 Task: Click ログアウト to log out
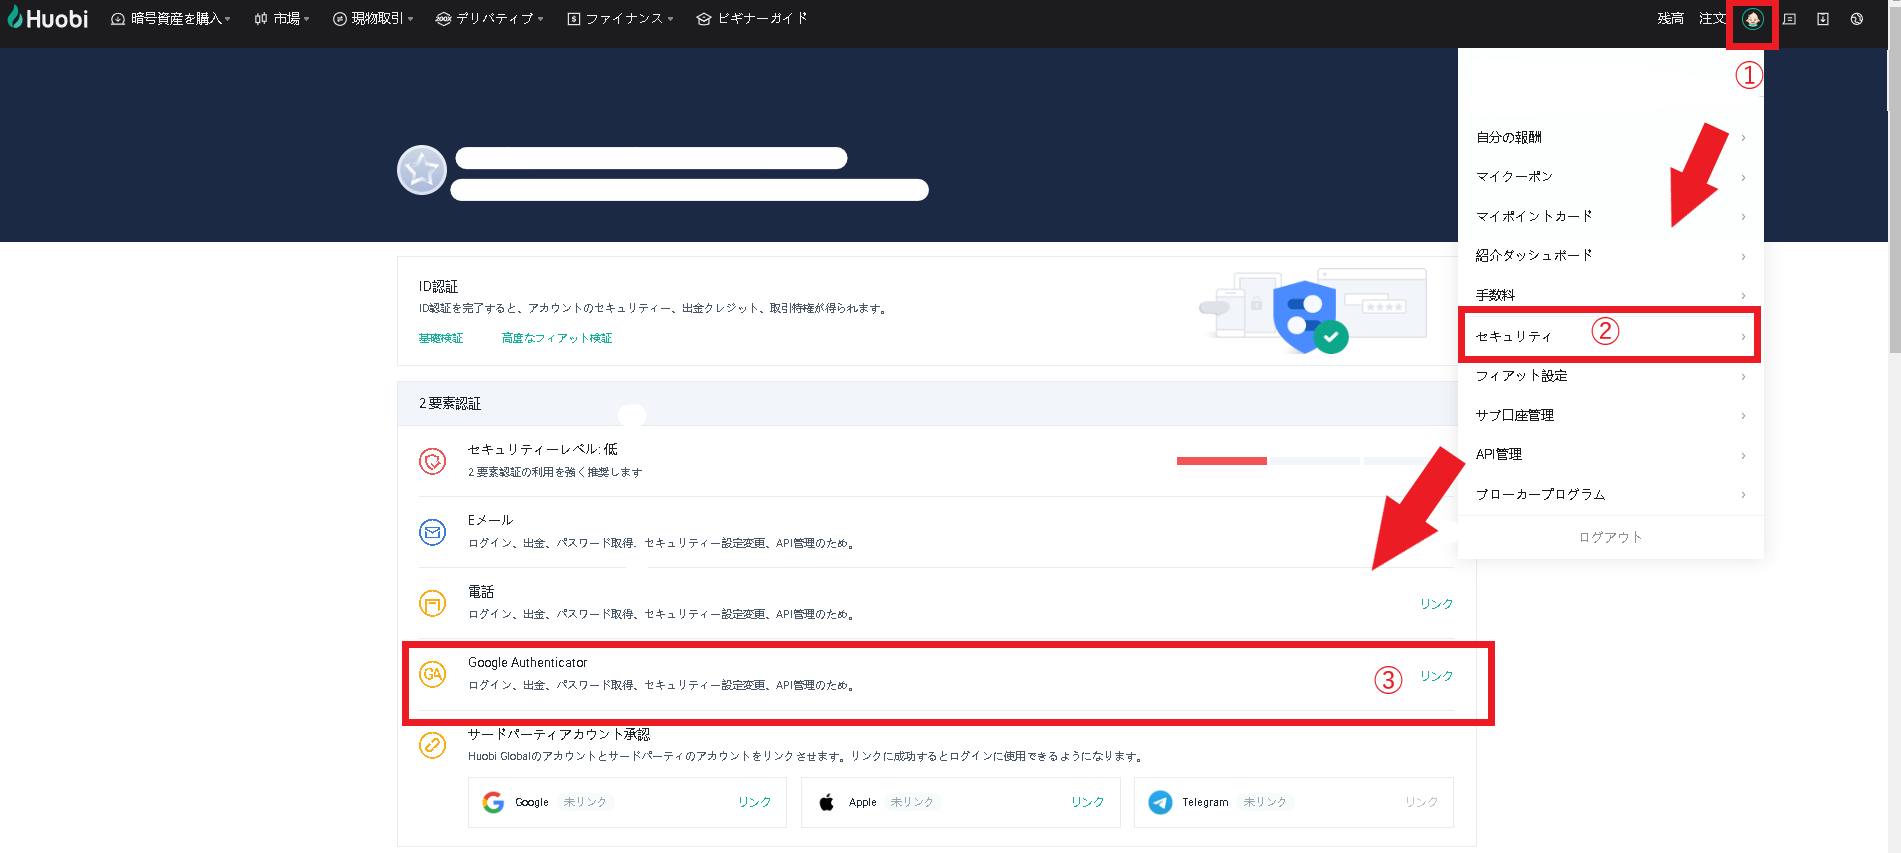1610,537
